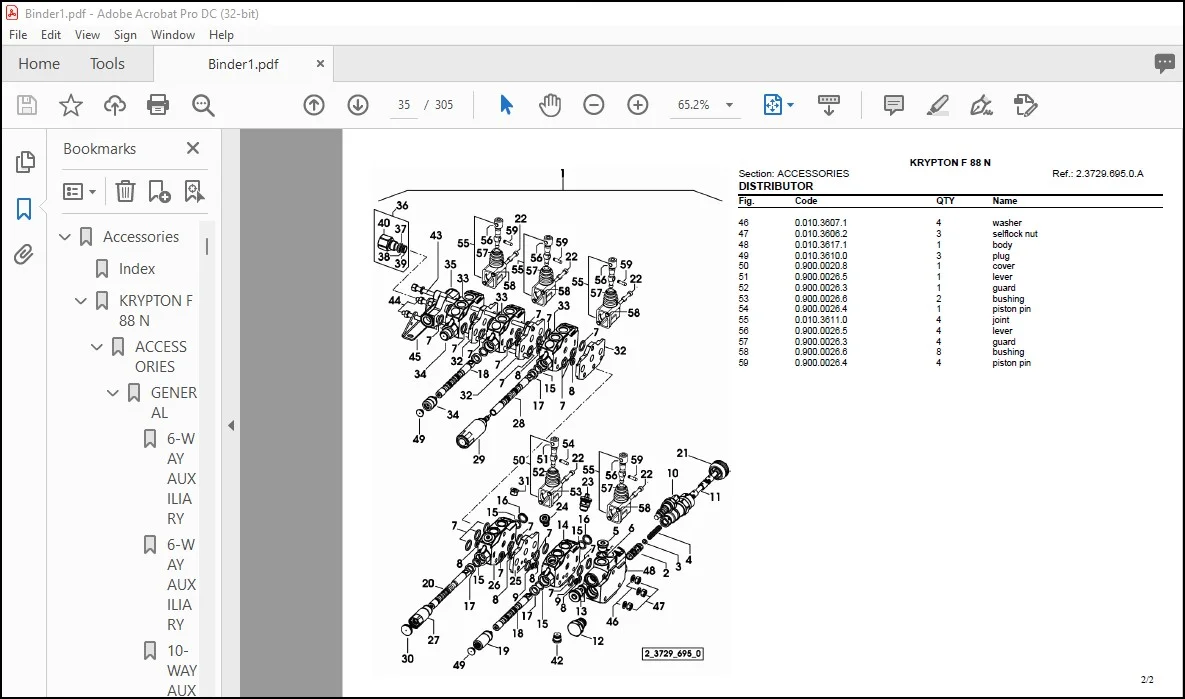Delete selected bookmark with trash icon
Image resolution: width=1185 pixels, height=699 pixels.
pos(125,191)
